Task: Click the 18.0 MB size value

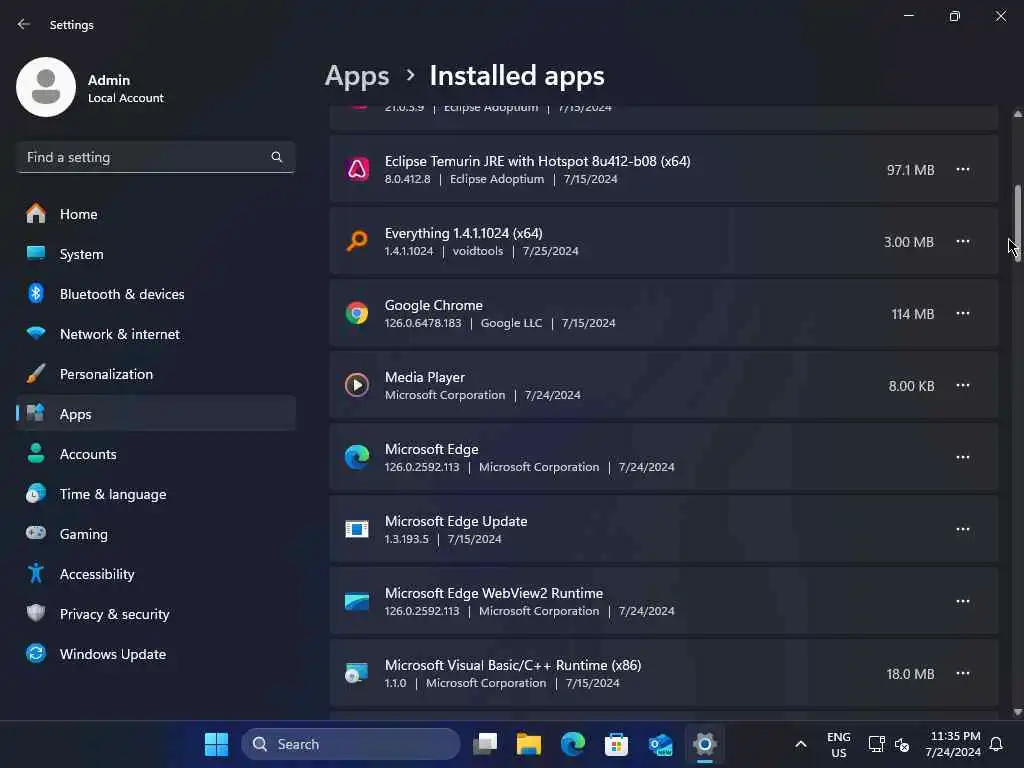Action: tap(910, 673)
